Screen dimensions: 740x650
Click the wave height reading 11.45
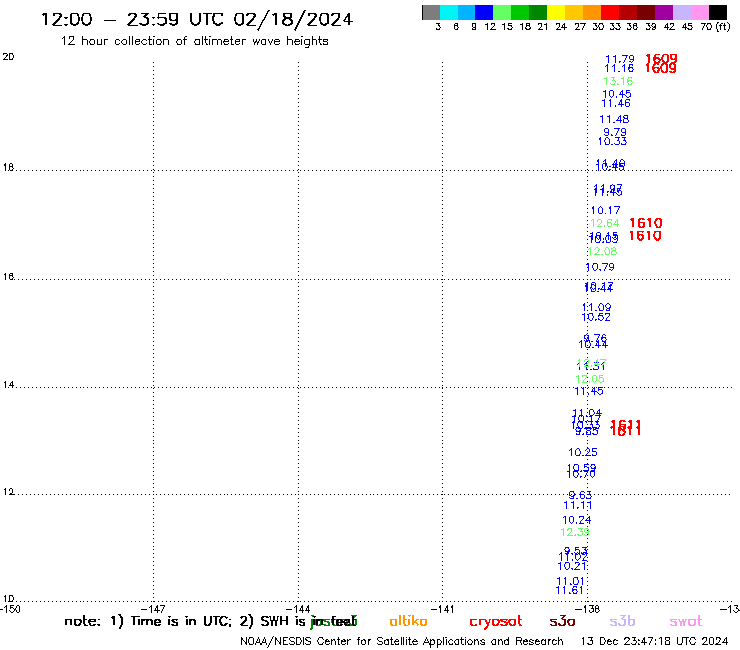click(589, 391)
